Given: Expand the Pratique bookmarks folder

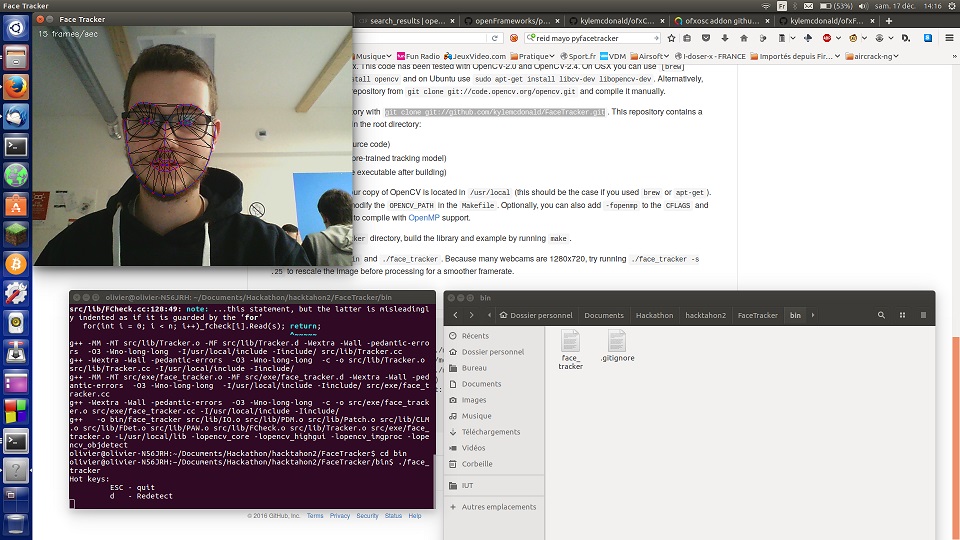Looking at the screenshot, I should coord(533,56).
